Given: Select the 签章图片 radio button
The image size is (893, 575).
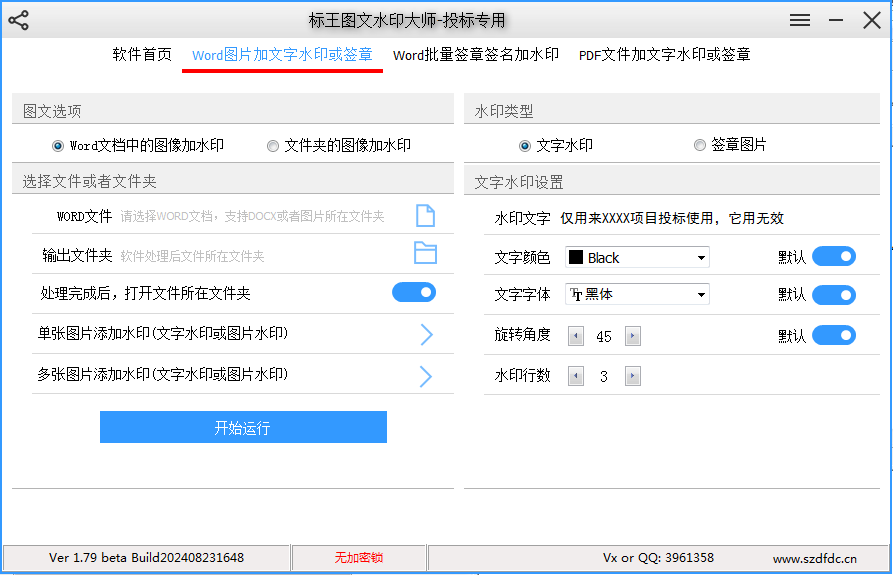Looking at the screenshot, I should click(x=700, y=146).
